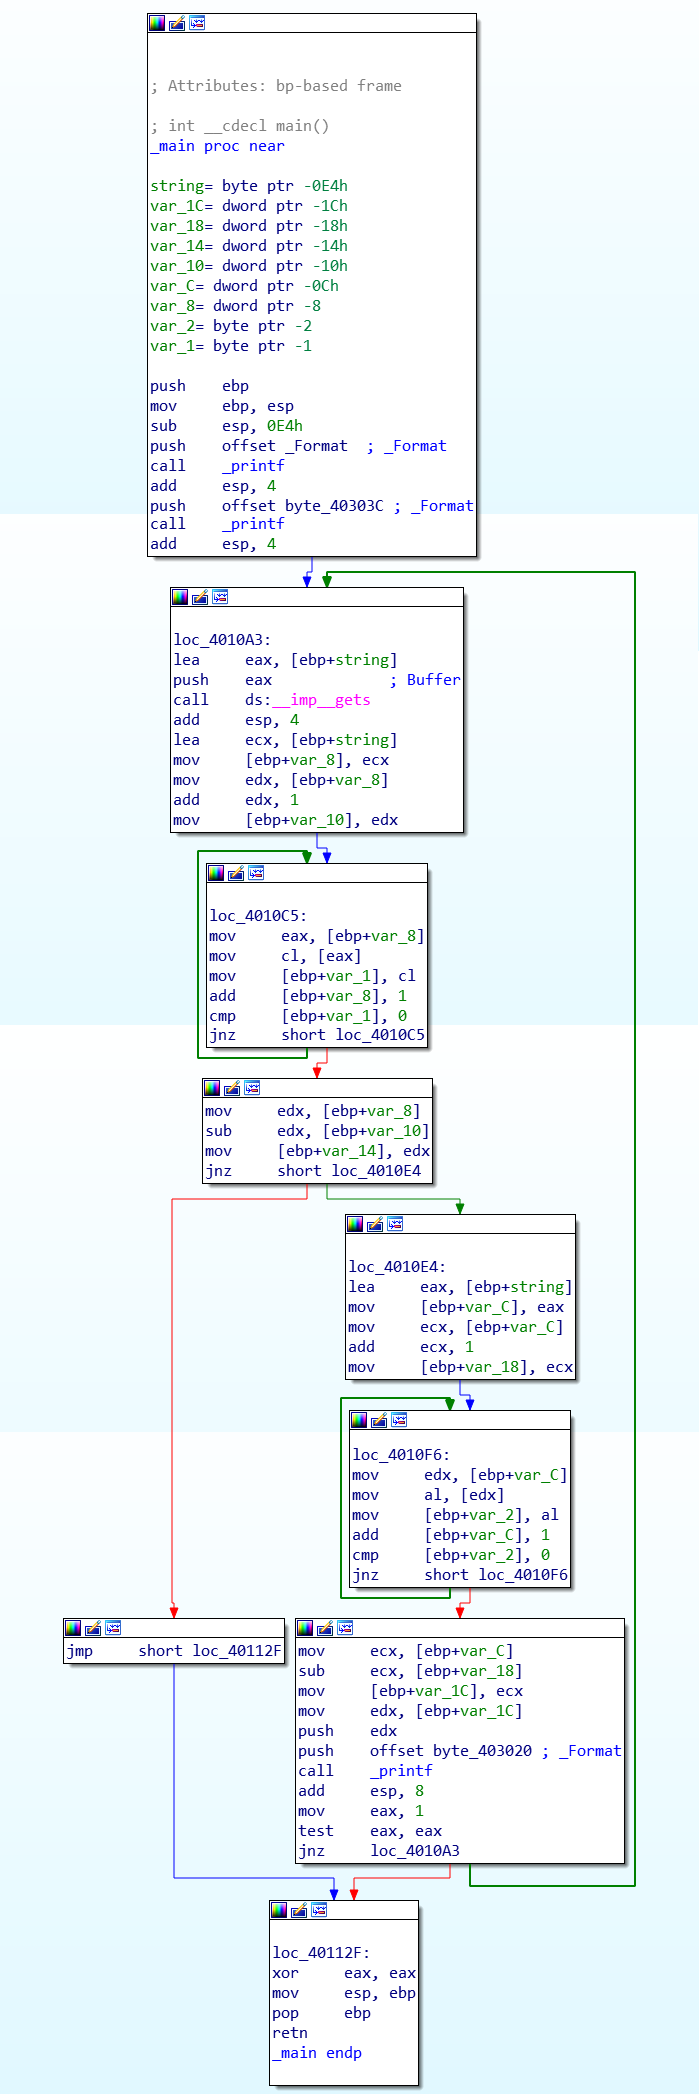Click the 'var_2= byte ptr -2' definition

(231, 326)
